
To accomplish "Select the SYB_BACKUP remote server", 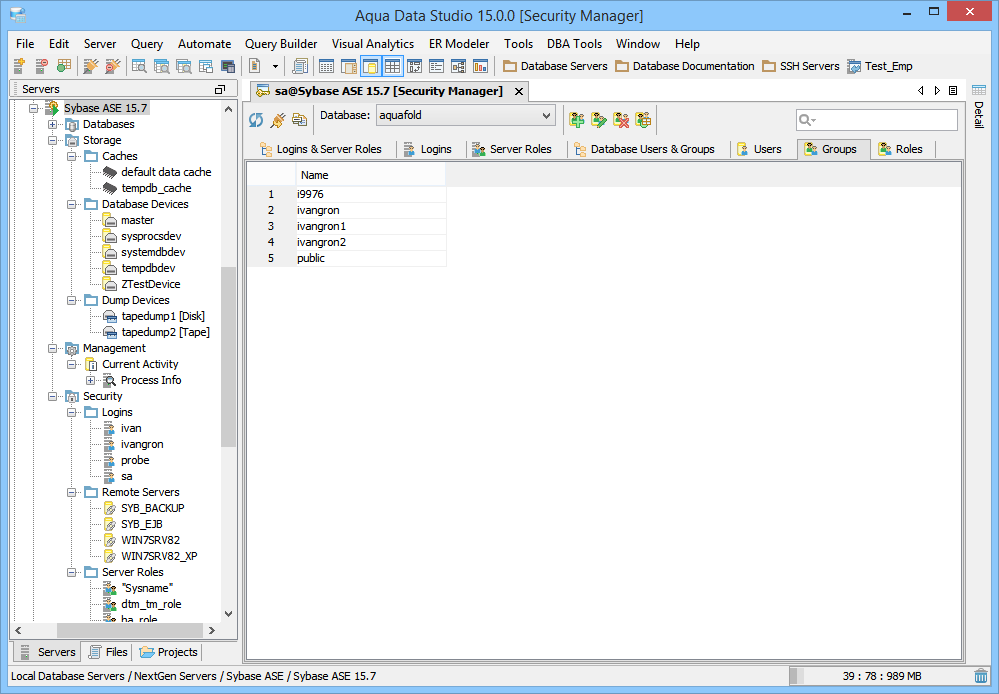I will tap(152, 508).
